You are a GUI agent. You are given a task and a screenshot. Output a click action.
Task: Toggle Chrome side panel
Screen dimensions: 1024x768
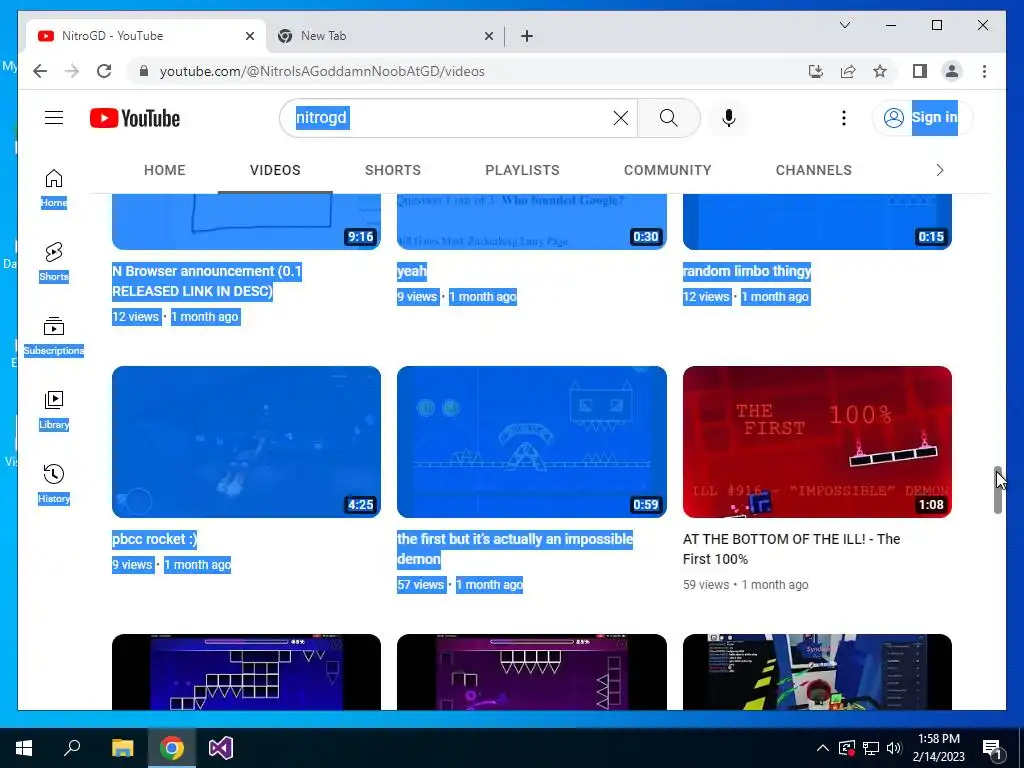point(920,71)
